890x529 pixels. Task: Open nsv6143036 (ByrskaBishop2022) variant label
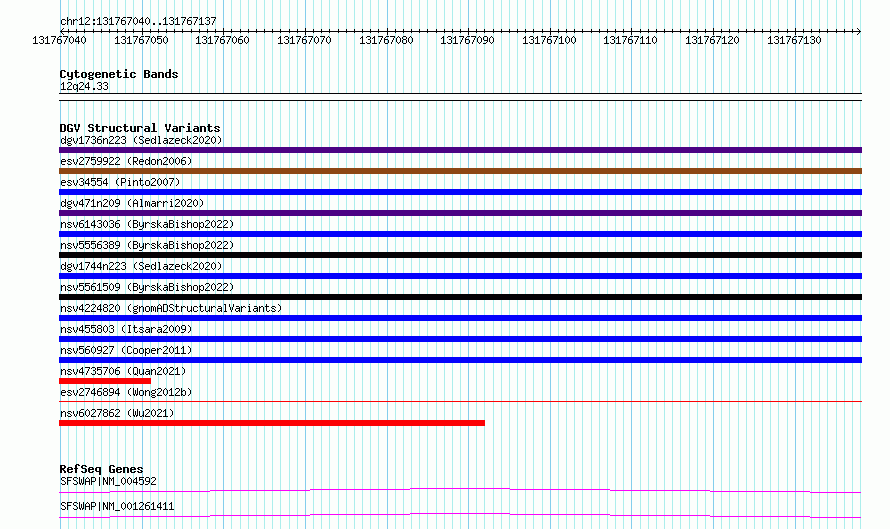click(x=147, y=224)
